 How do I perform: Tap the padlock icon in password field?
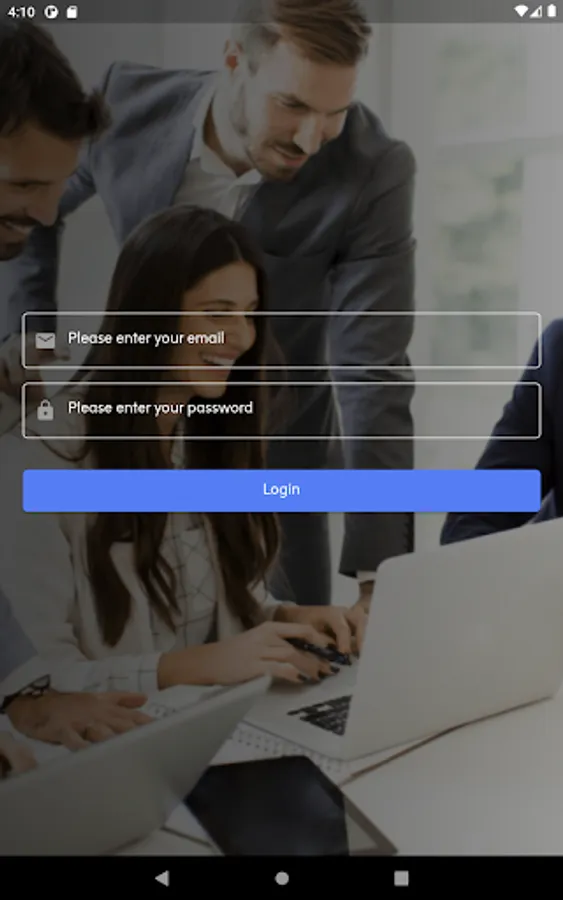45,410
